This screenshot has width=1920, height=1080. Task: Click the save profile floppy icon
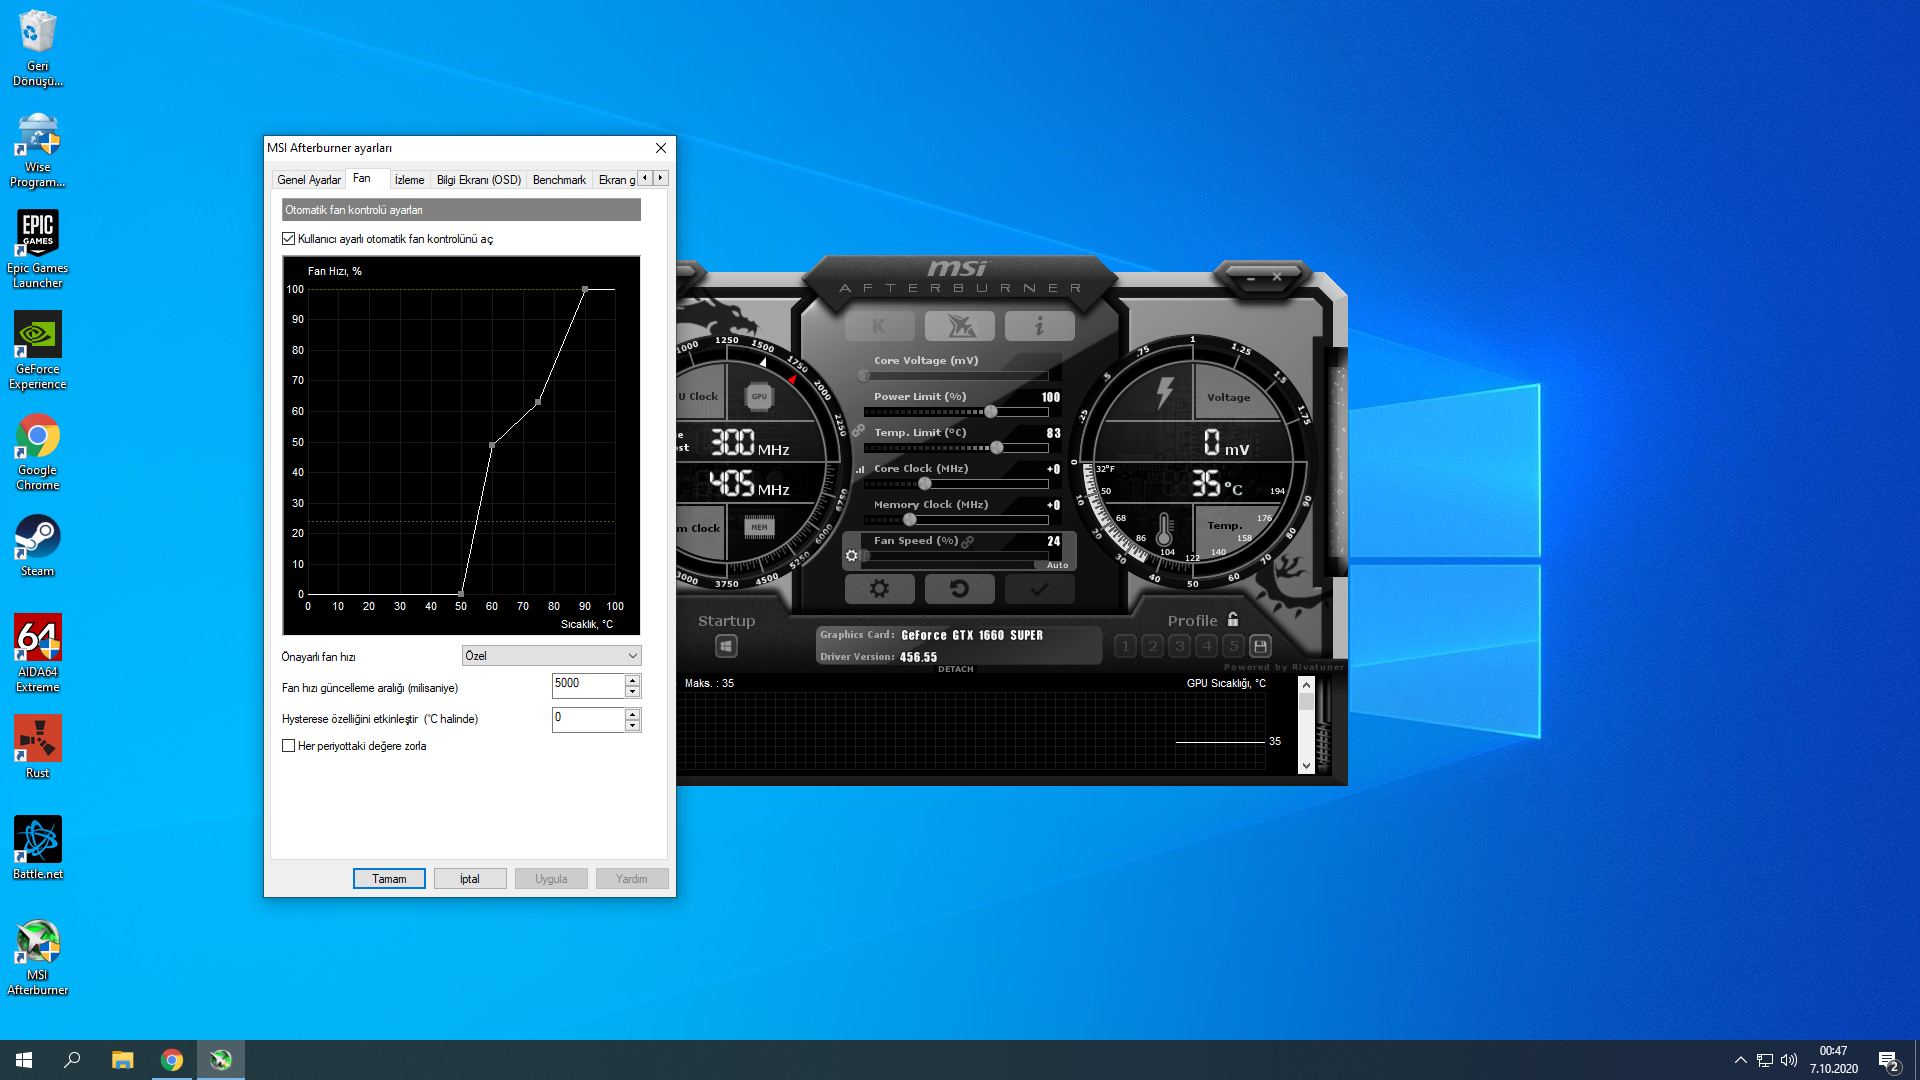coord(1260,646)
